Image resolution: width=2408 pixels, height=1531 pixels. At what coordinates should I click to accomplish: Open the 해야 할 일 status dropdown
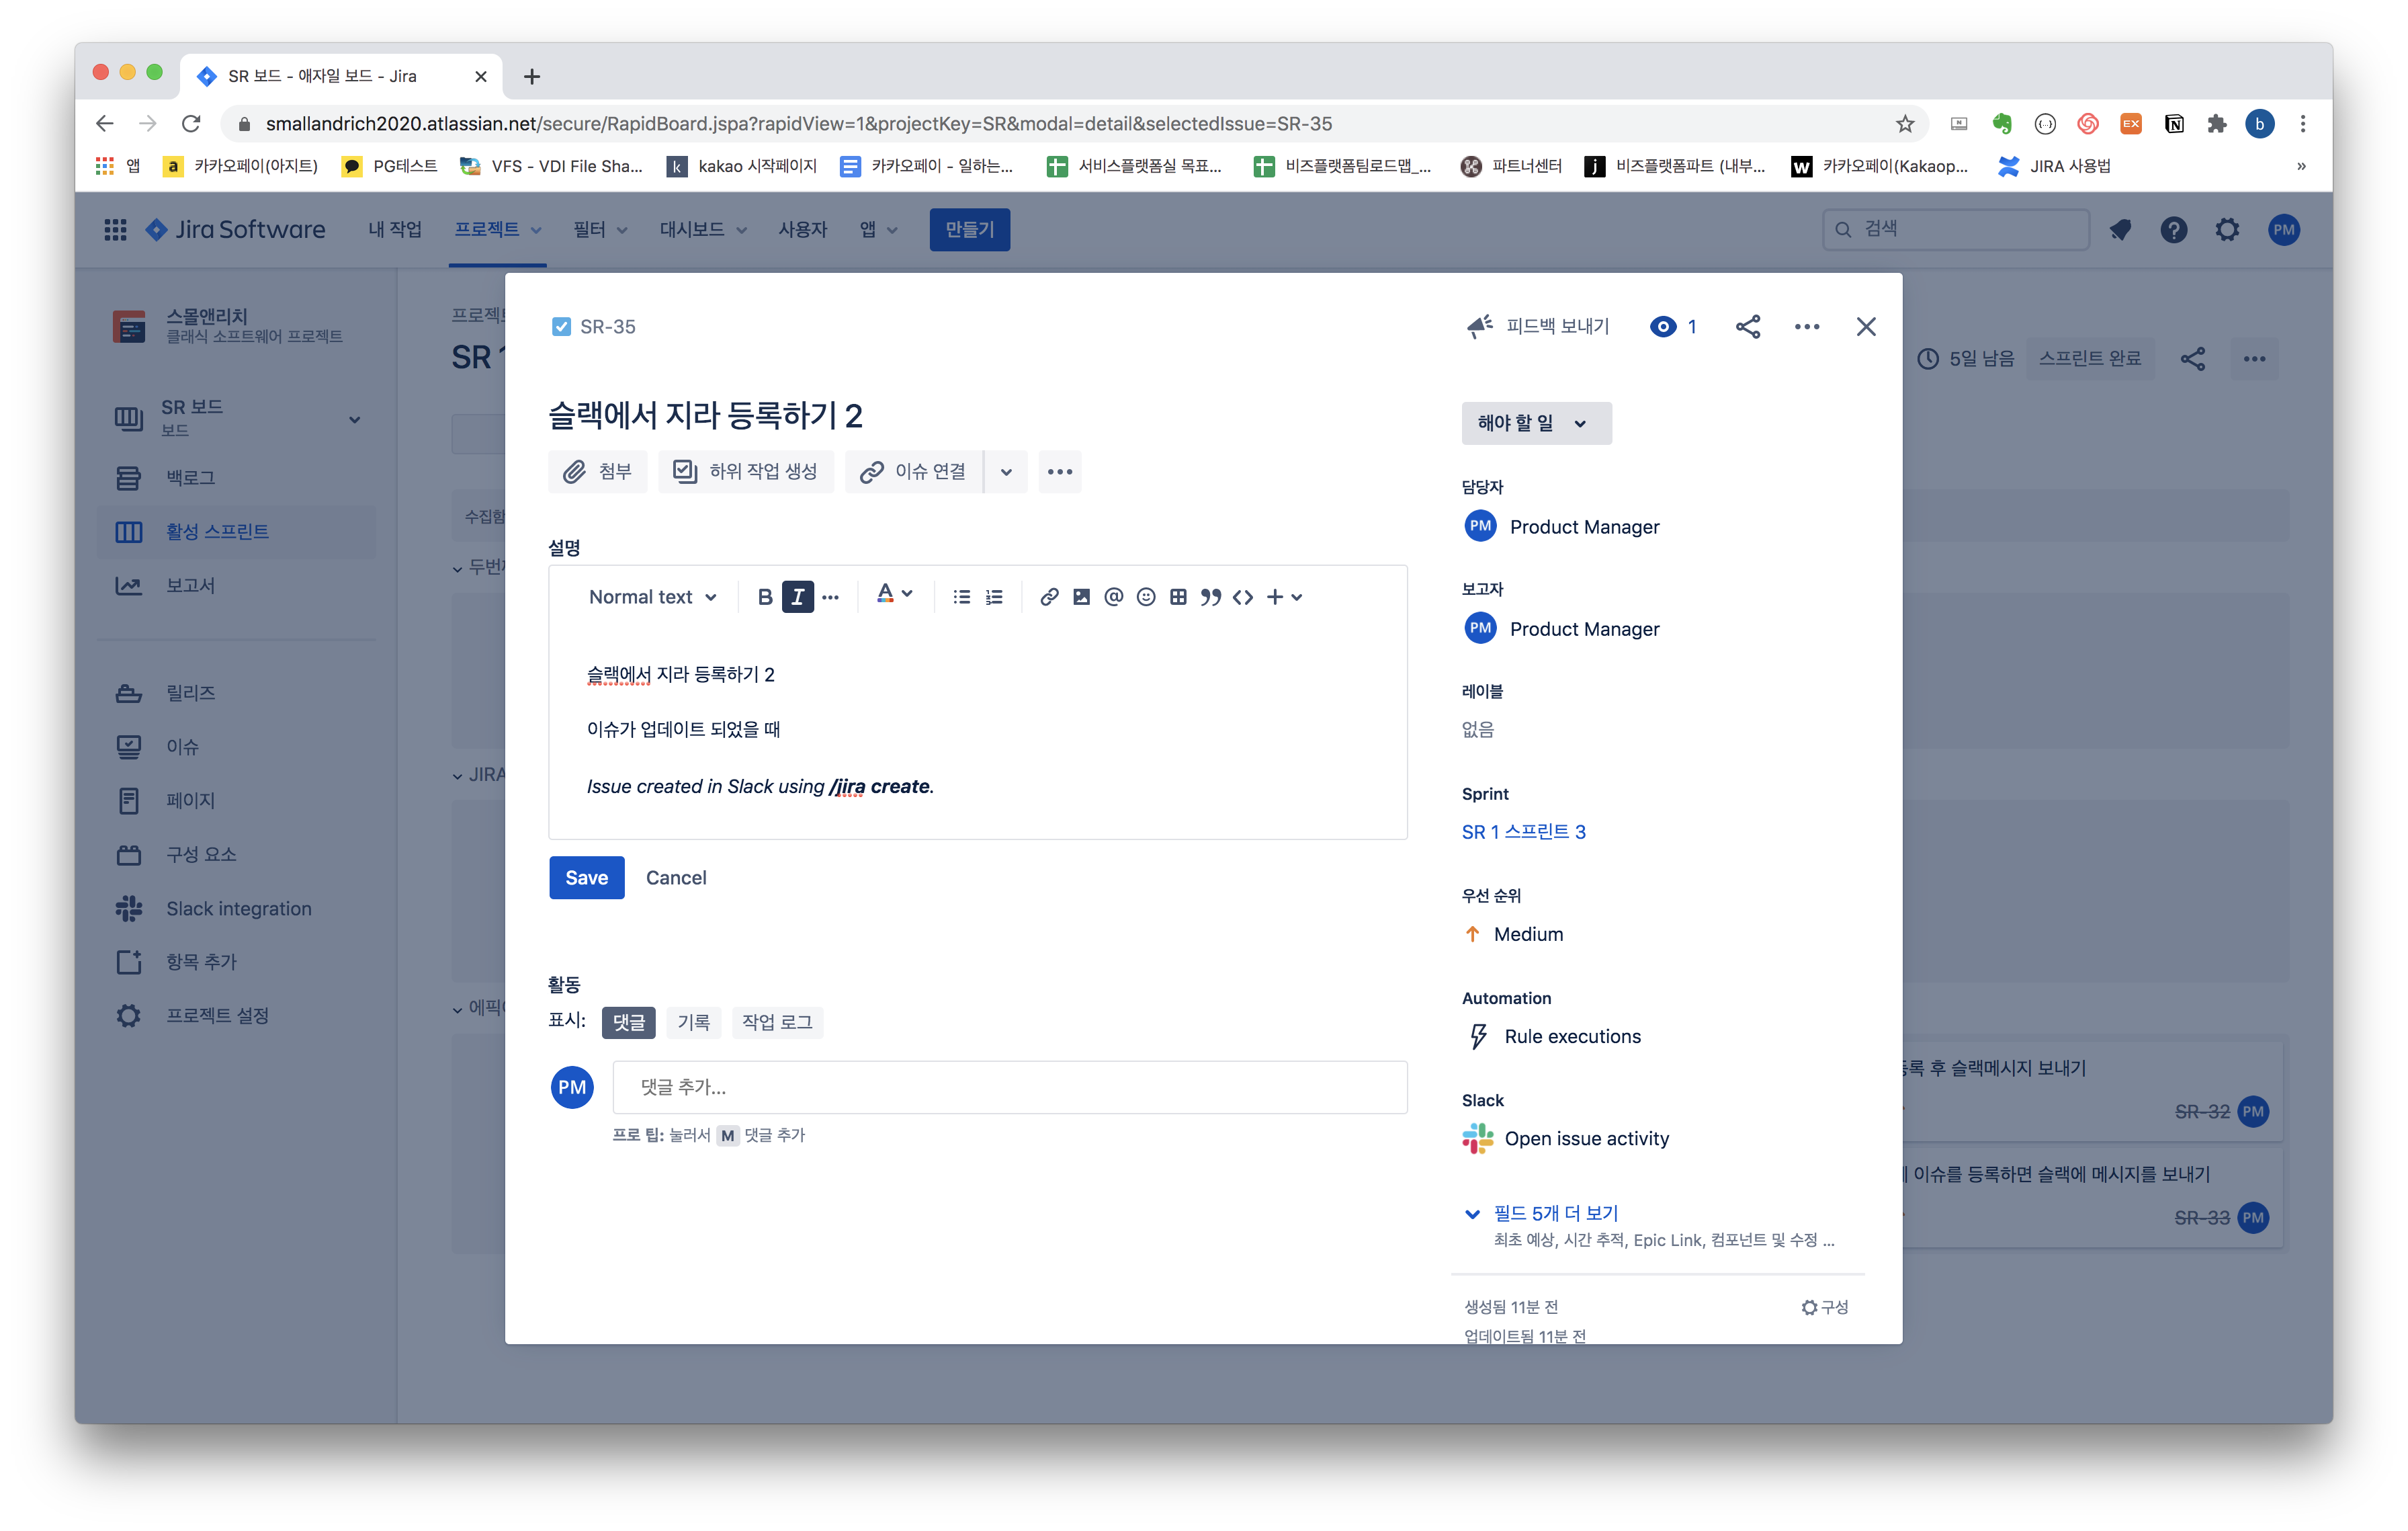(x=1535, y=423)
